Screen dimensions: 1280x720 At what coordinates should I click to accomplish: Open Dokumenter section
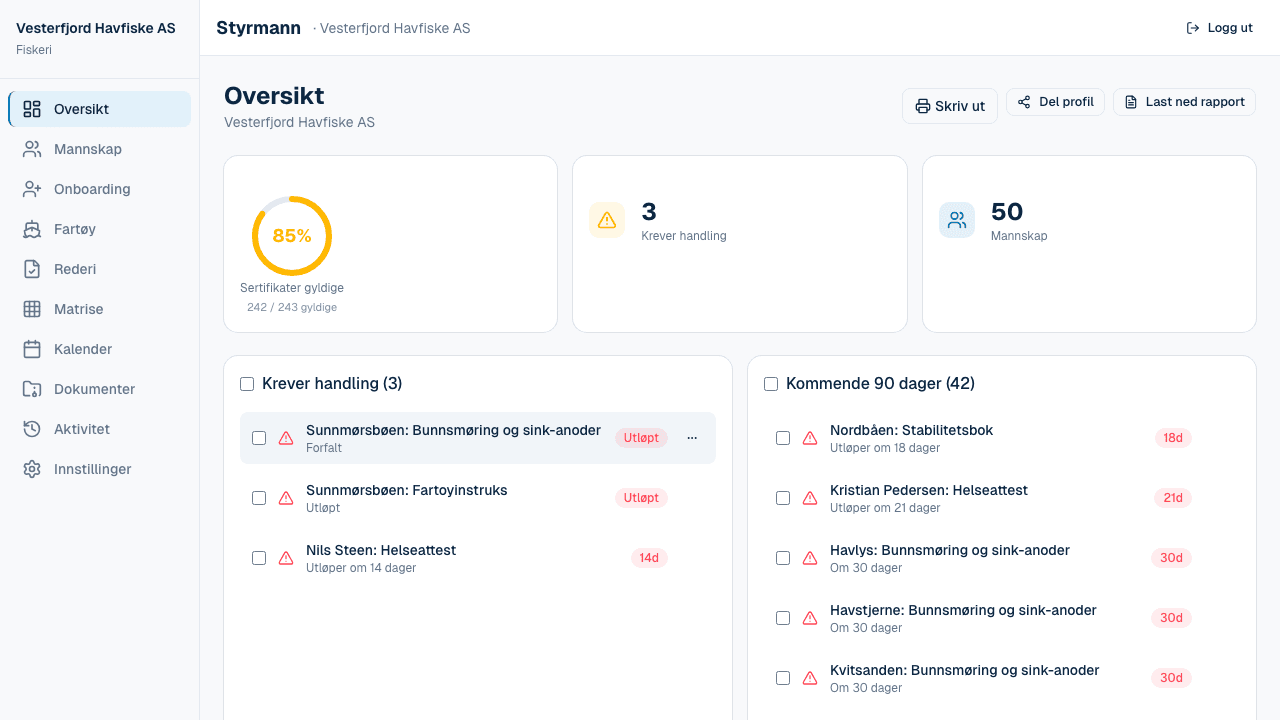coord(99,389)
